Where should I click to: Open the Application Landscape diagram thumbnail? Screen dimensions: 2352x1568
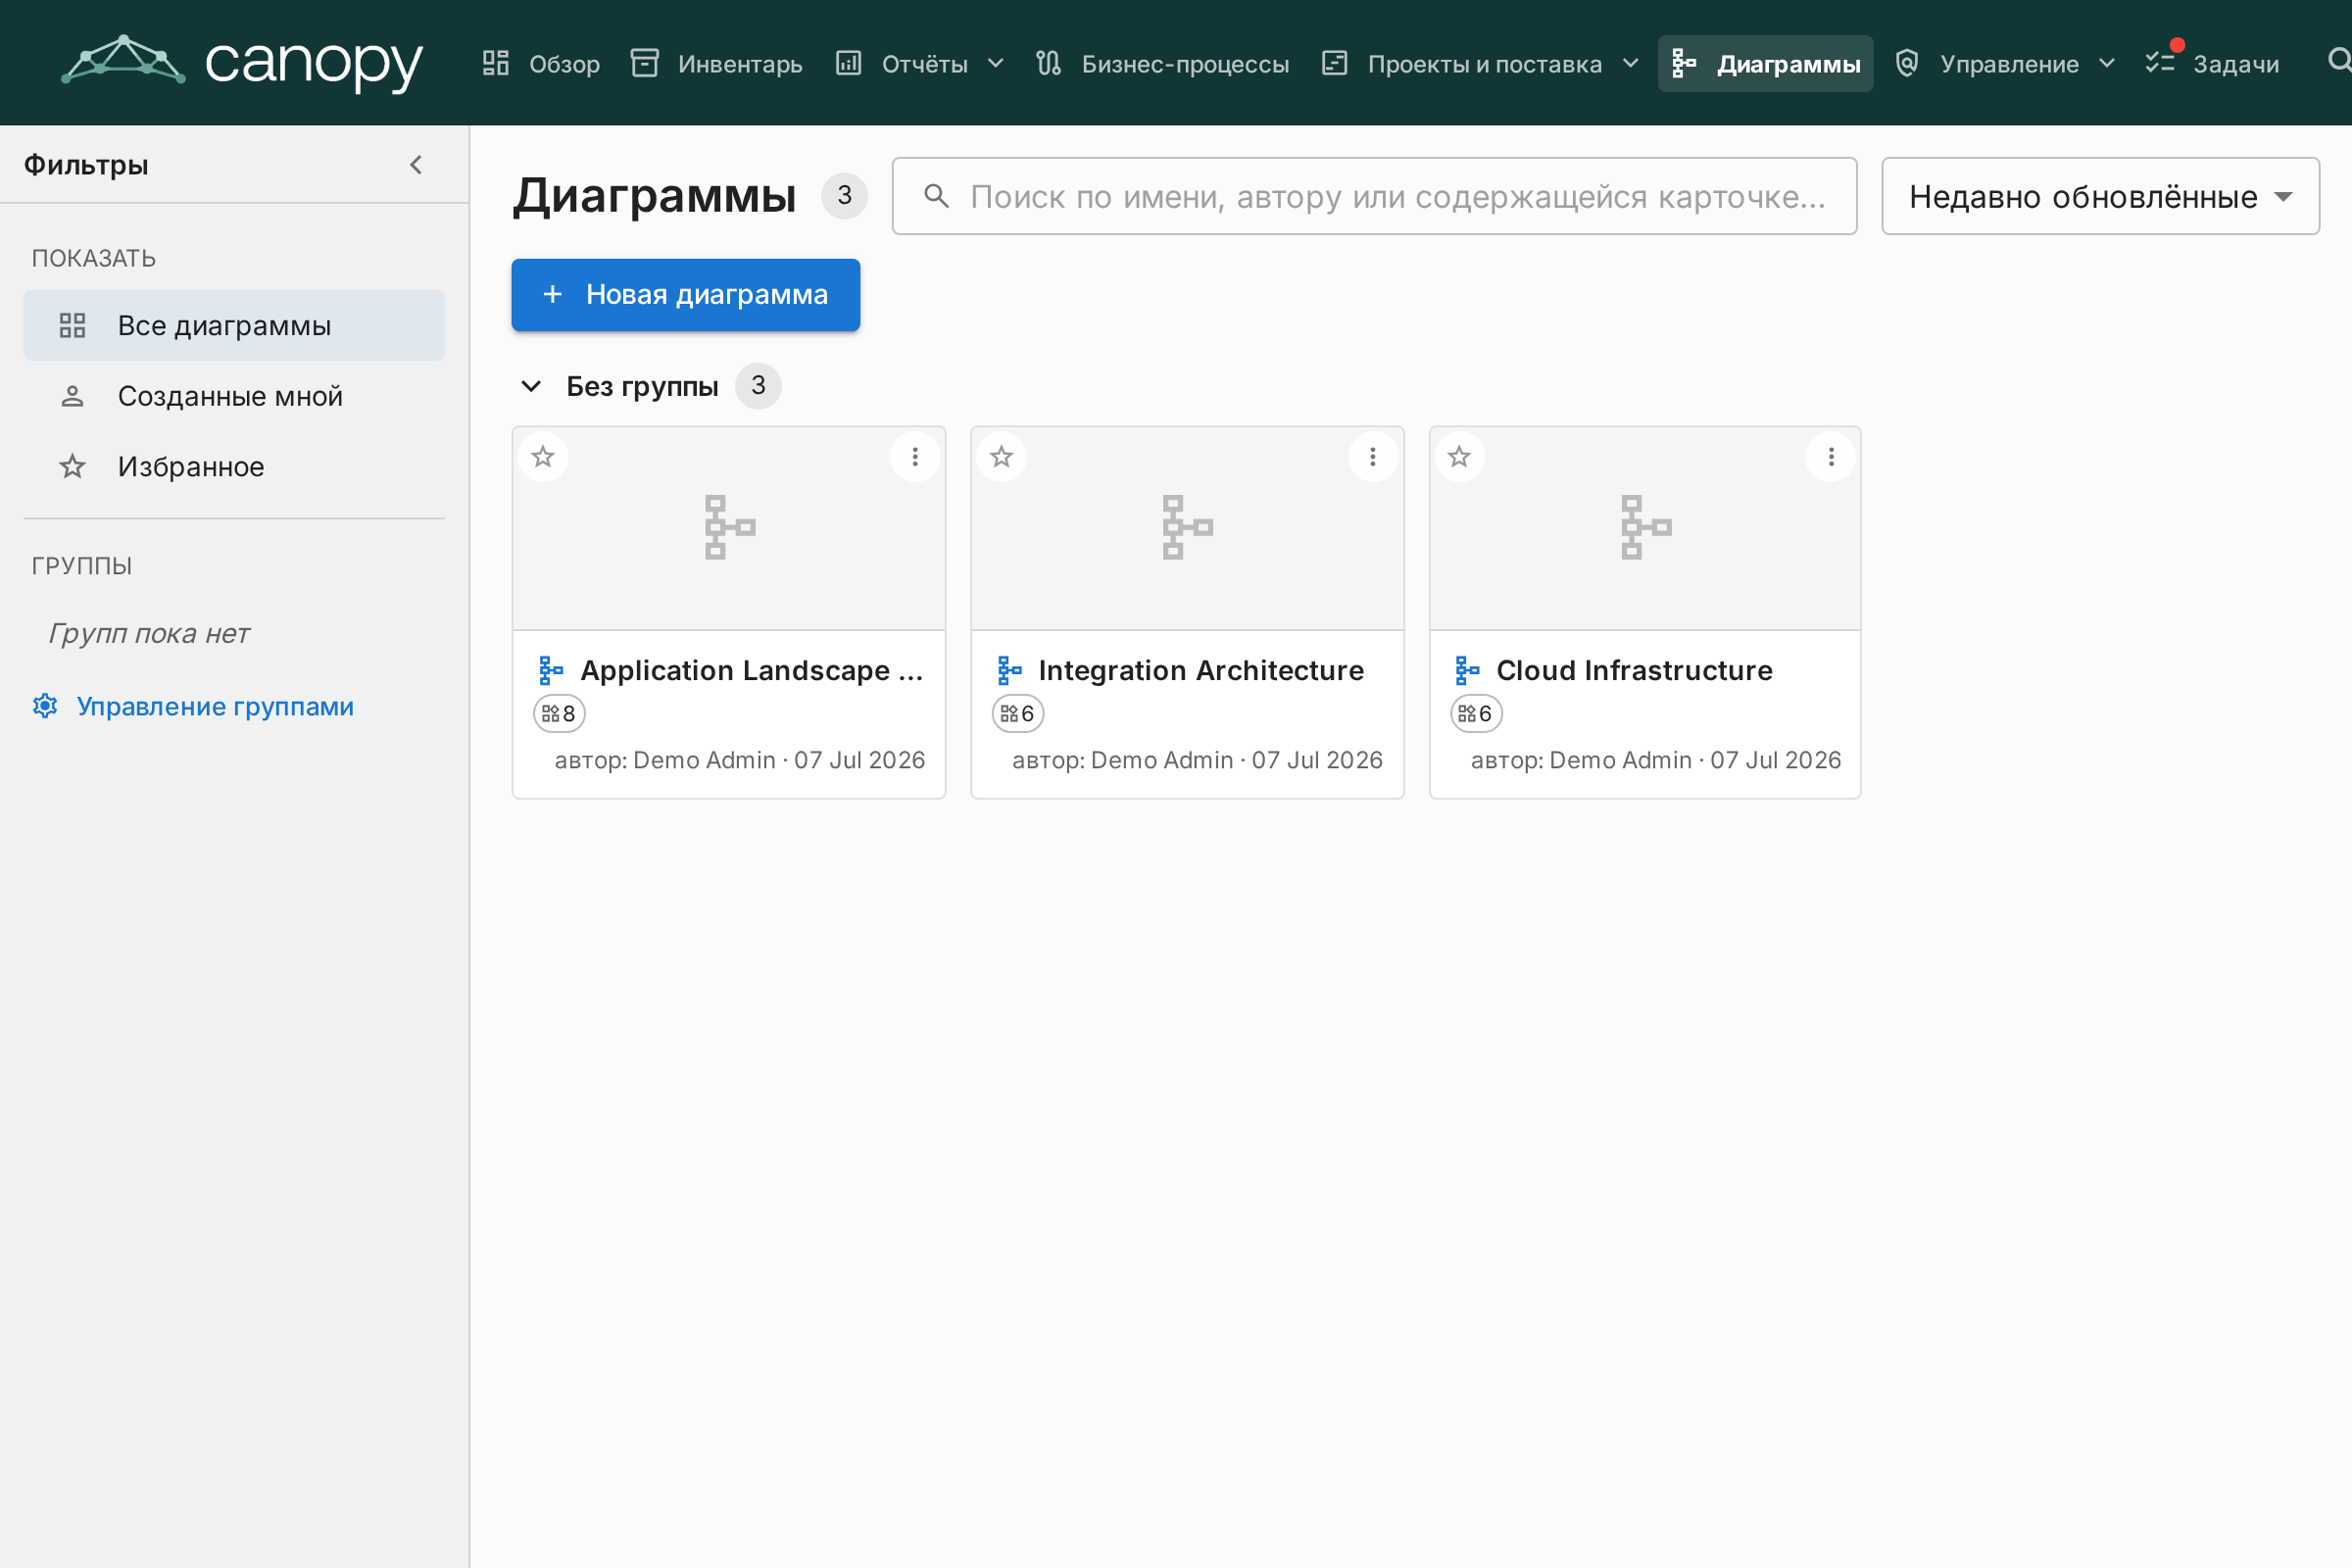[x=729, y=528]
